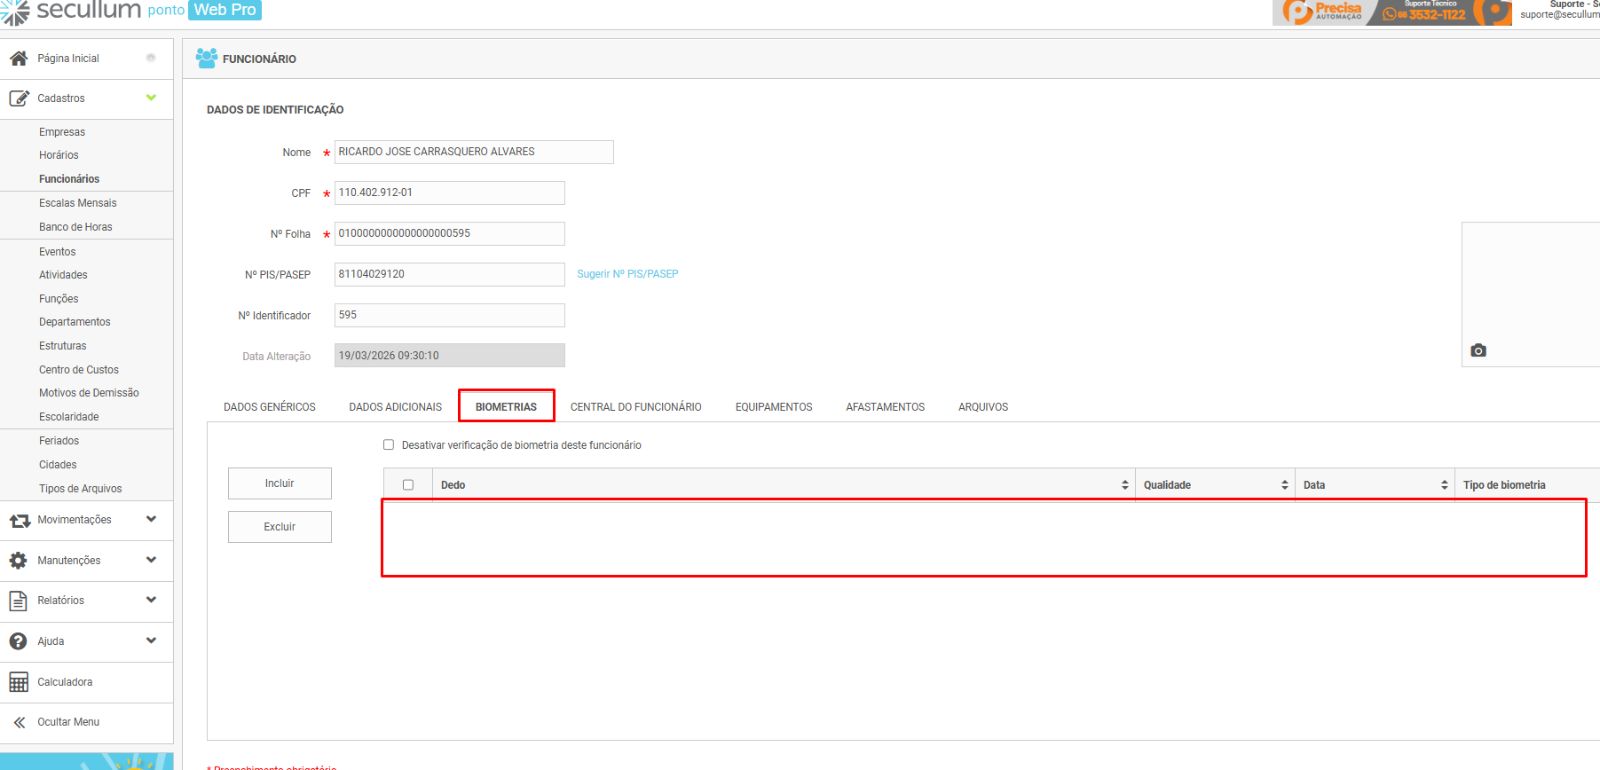The height and width of the screenshot is (770, 1600).
Task: Click the Nome input field
Action: pyautogui.click(x=473, y=152)
